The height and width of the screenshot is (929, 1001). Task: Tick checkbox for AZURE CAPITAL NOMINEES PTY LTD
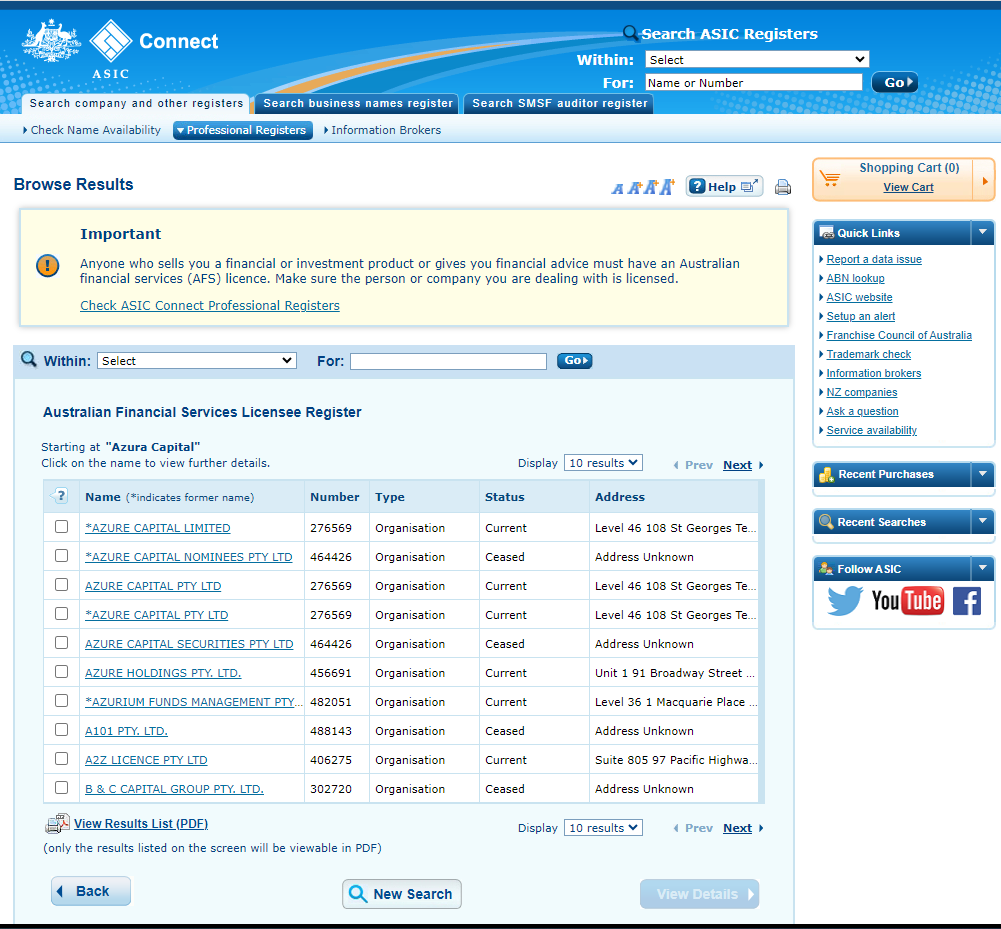tap(61, 555)
